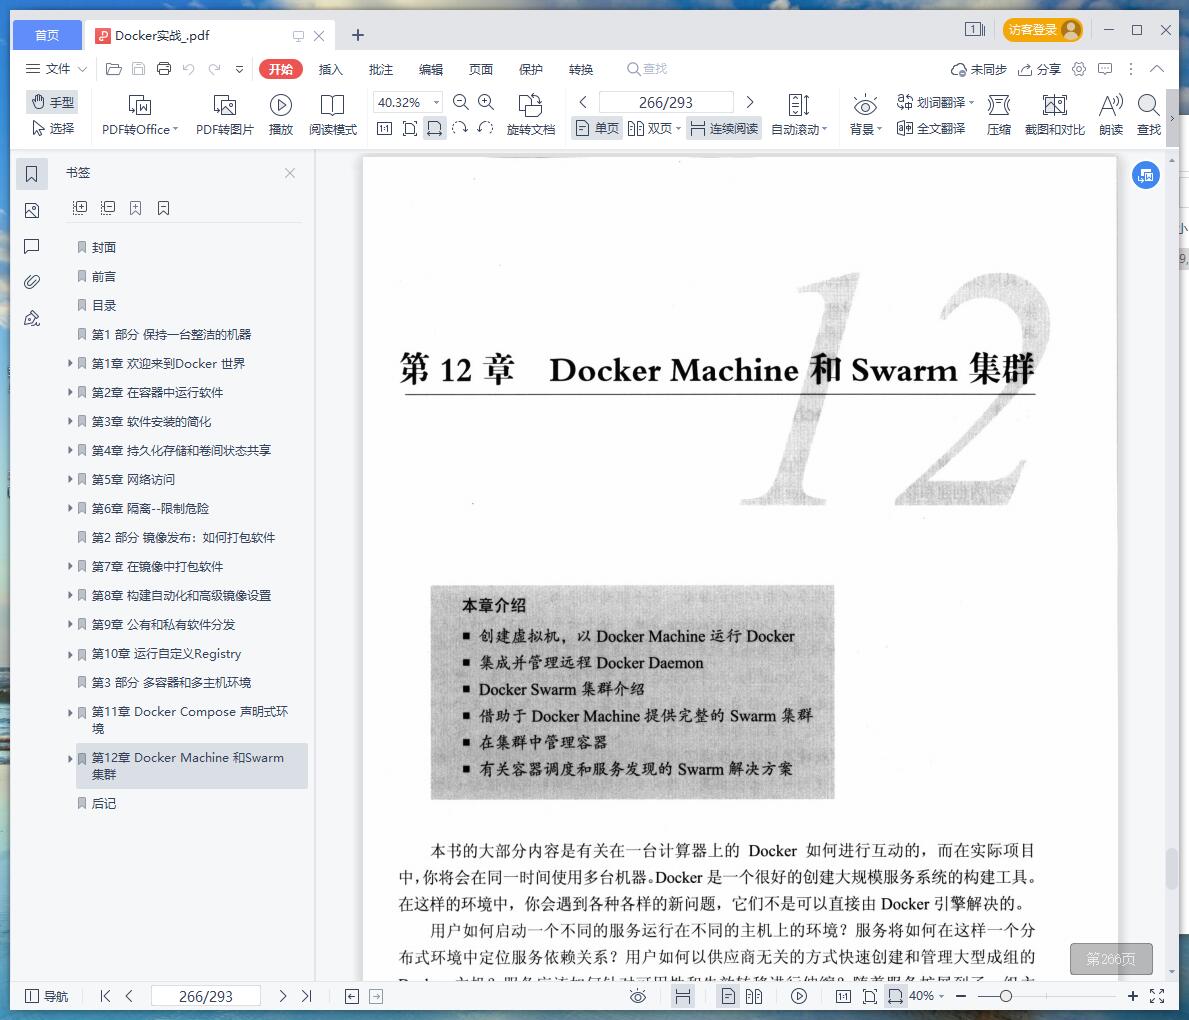Image resolution: width=1189 pixels, height=1020 pixels.
Task: Select the hand tool (手型)
Action: point(52,102)
